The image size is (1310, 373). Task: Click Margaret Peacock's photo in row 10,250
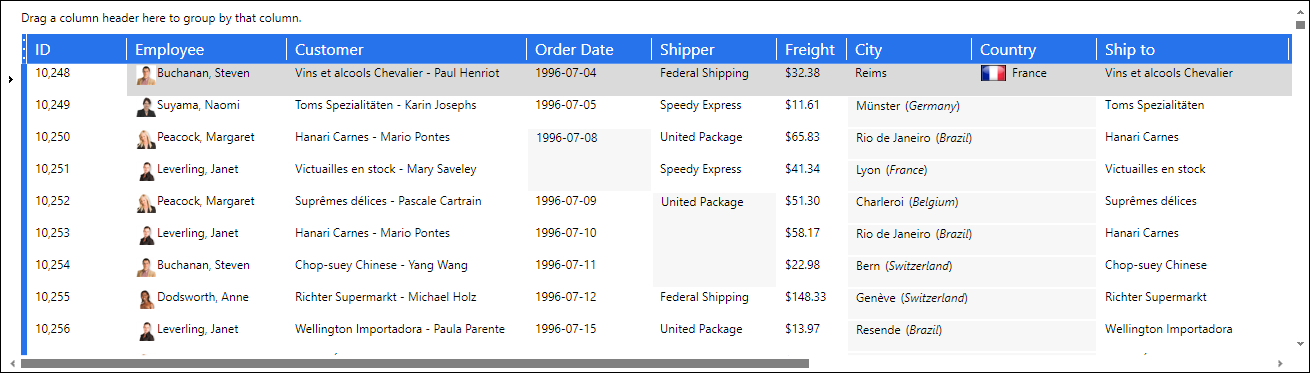tap(146, 139)
